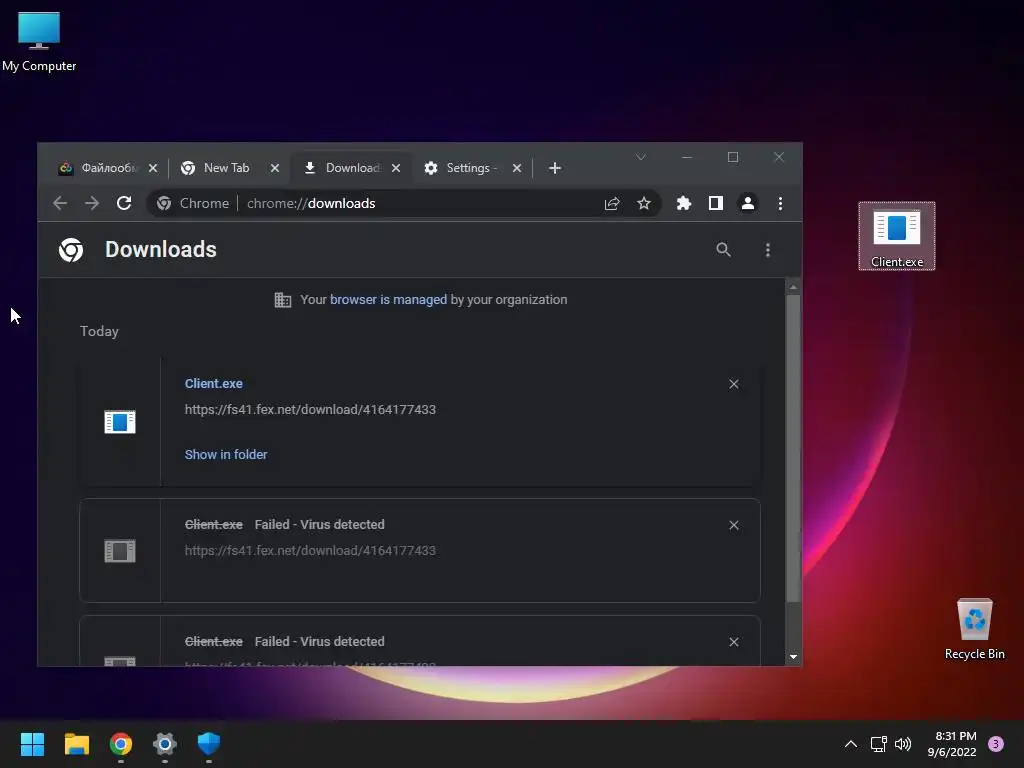The height and width of the screenshot is (768, 1024).
Task: Click the browser forward arrow
Action: click(x=92, y=203)
